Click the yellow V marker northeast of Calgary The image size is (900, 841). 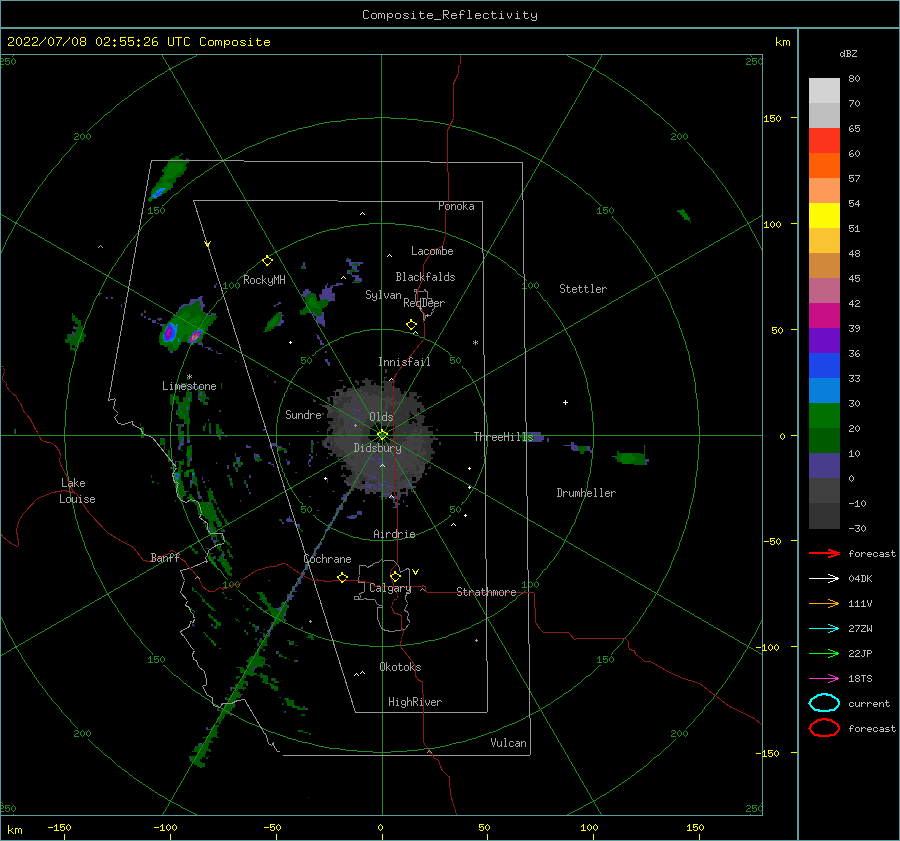[x=416, y=572]
